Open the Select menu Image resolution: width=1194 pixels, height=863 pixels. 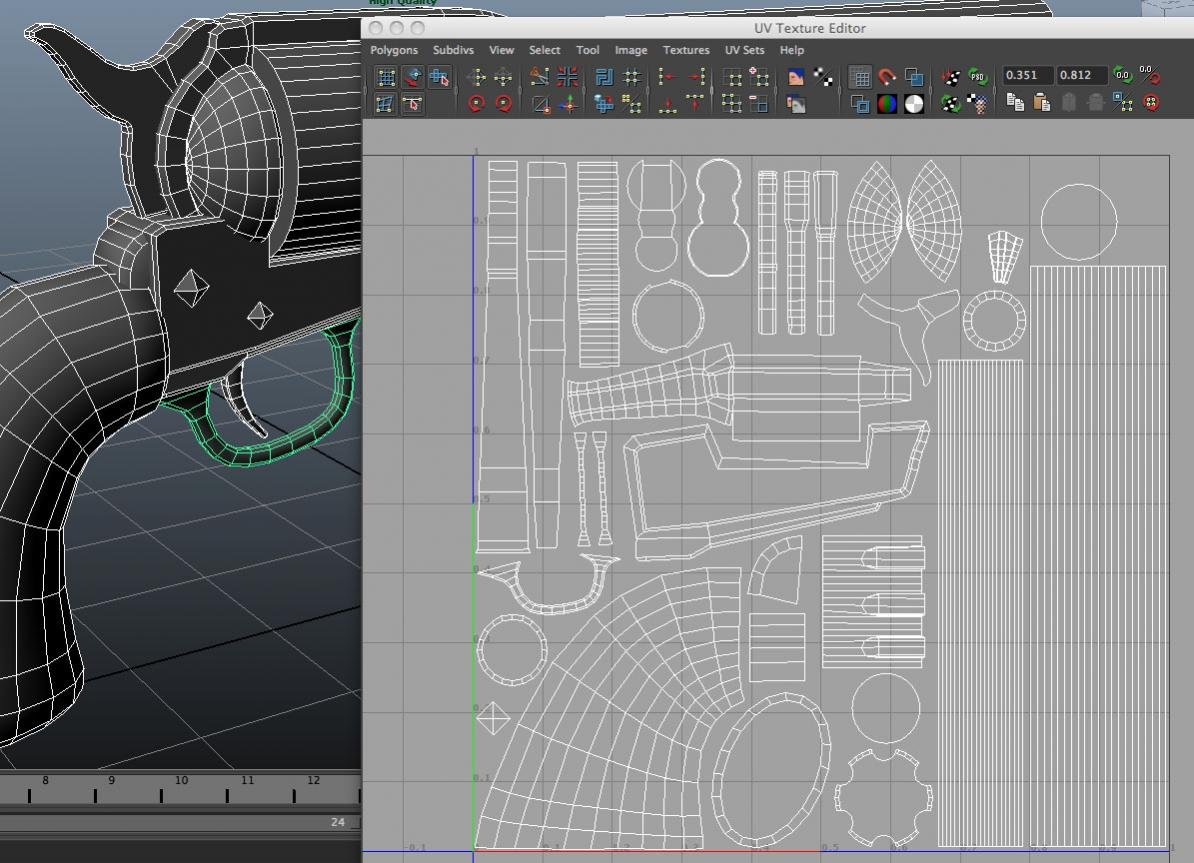pyautogui.click(x=544, y=50)
